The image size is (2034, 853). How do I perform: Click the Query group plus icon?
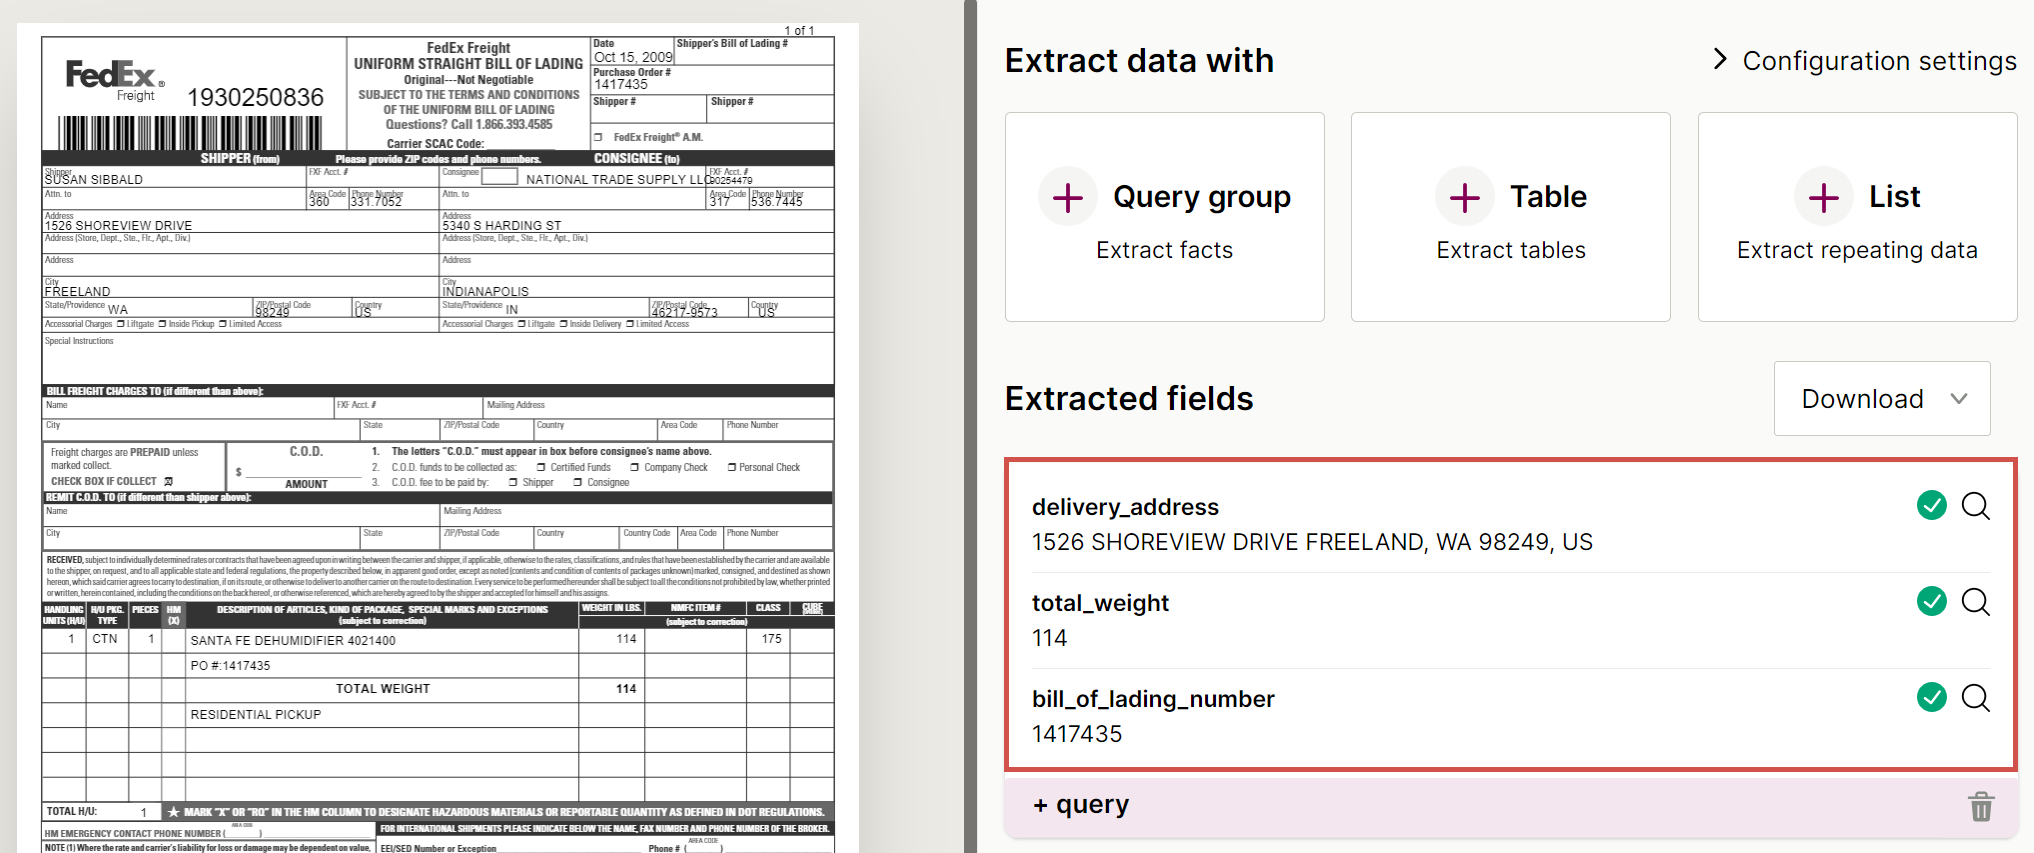coord(1068,197)
